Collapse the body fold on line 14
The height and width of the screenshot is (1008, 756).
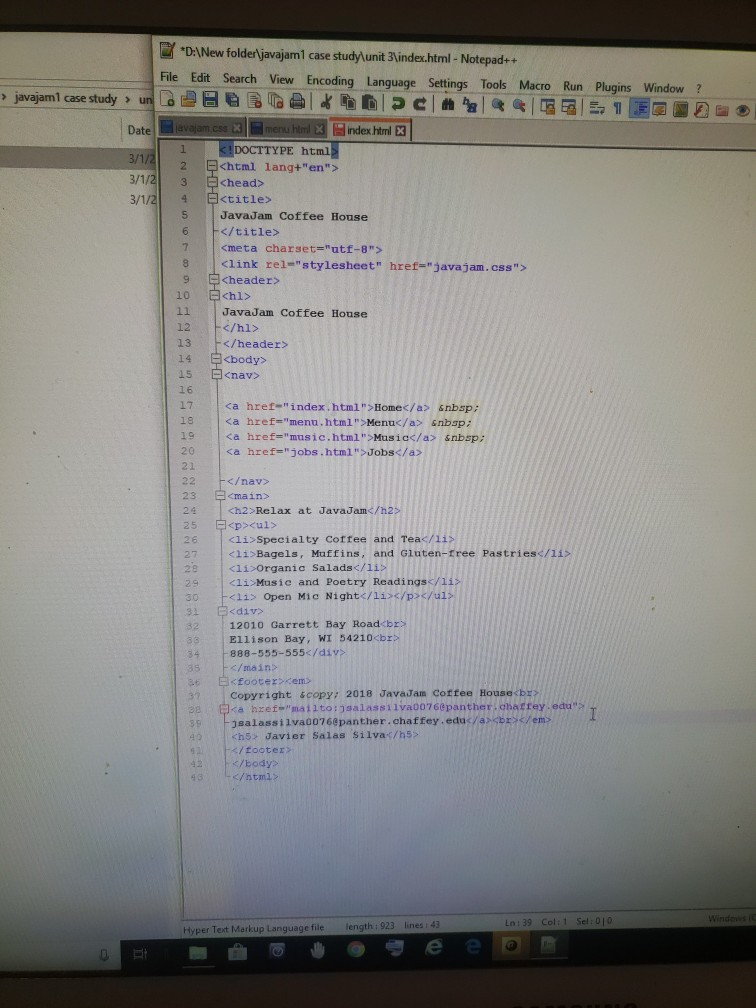(217, 359)
